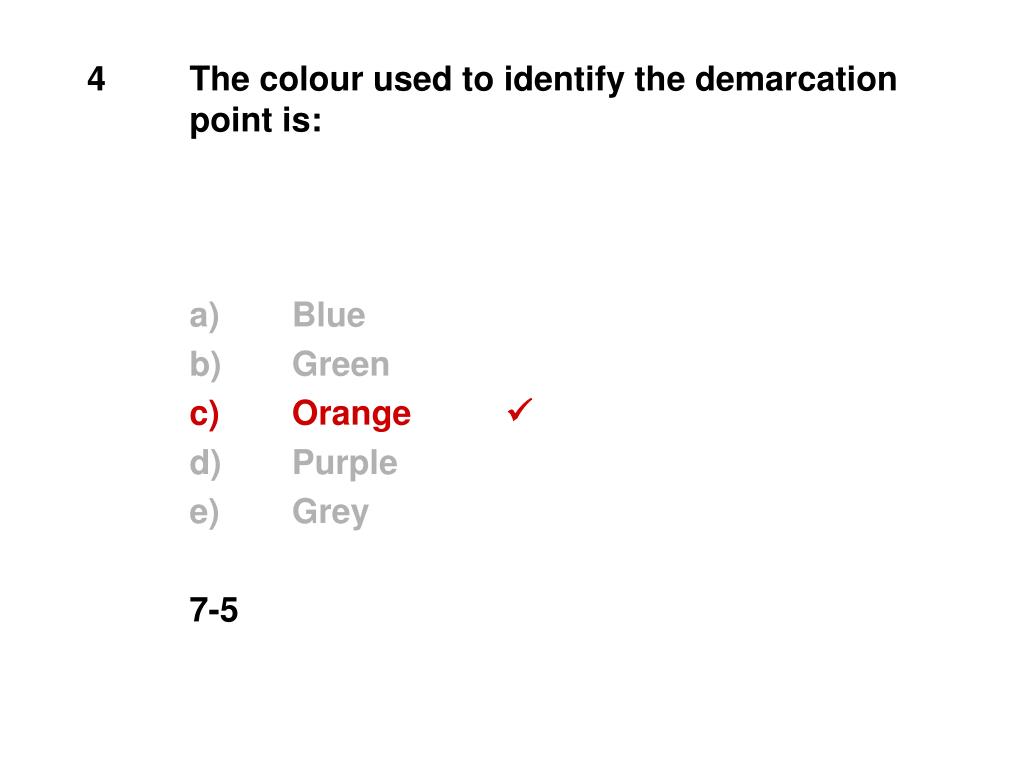Image resolution: width=1024 pixels, height=768 pixels.
Task: Click the question number 4
Action: coord(96,79)
